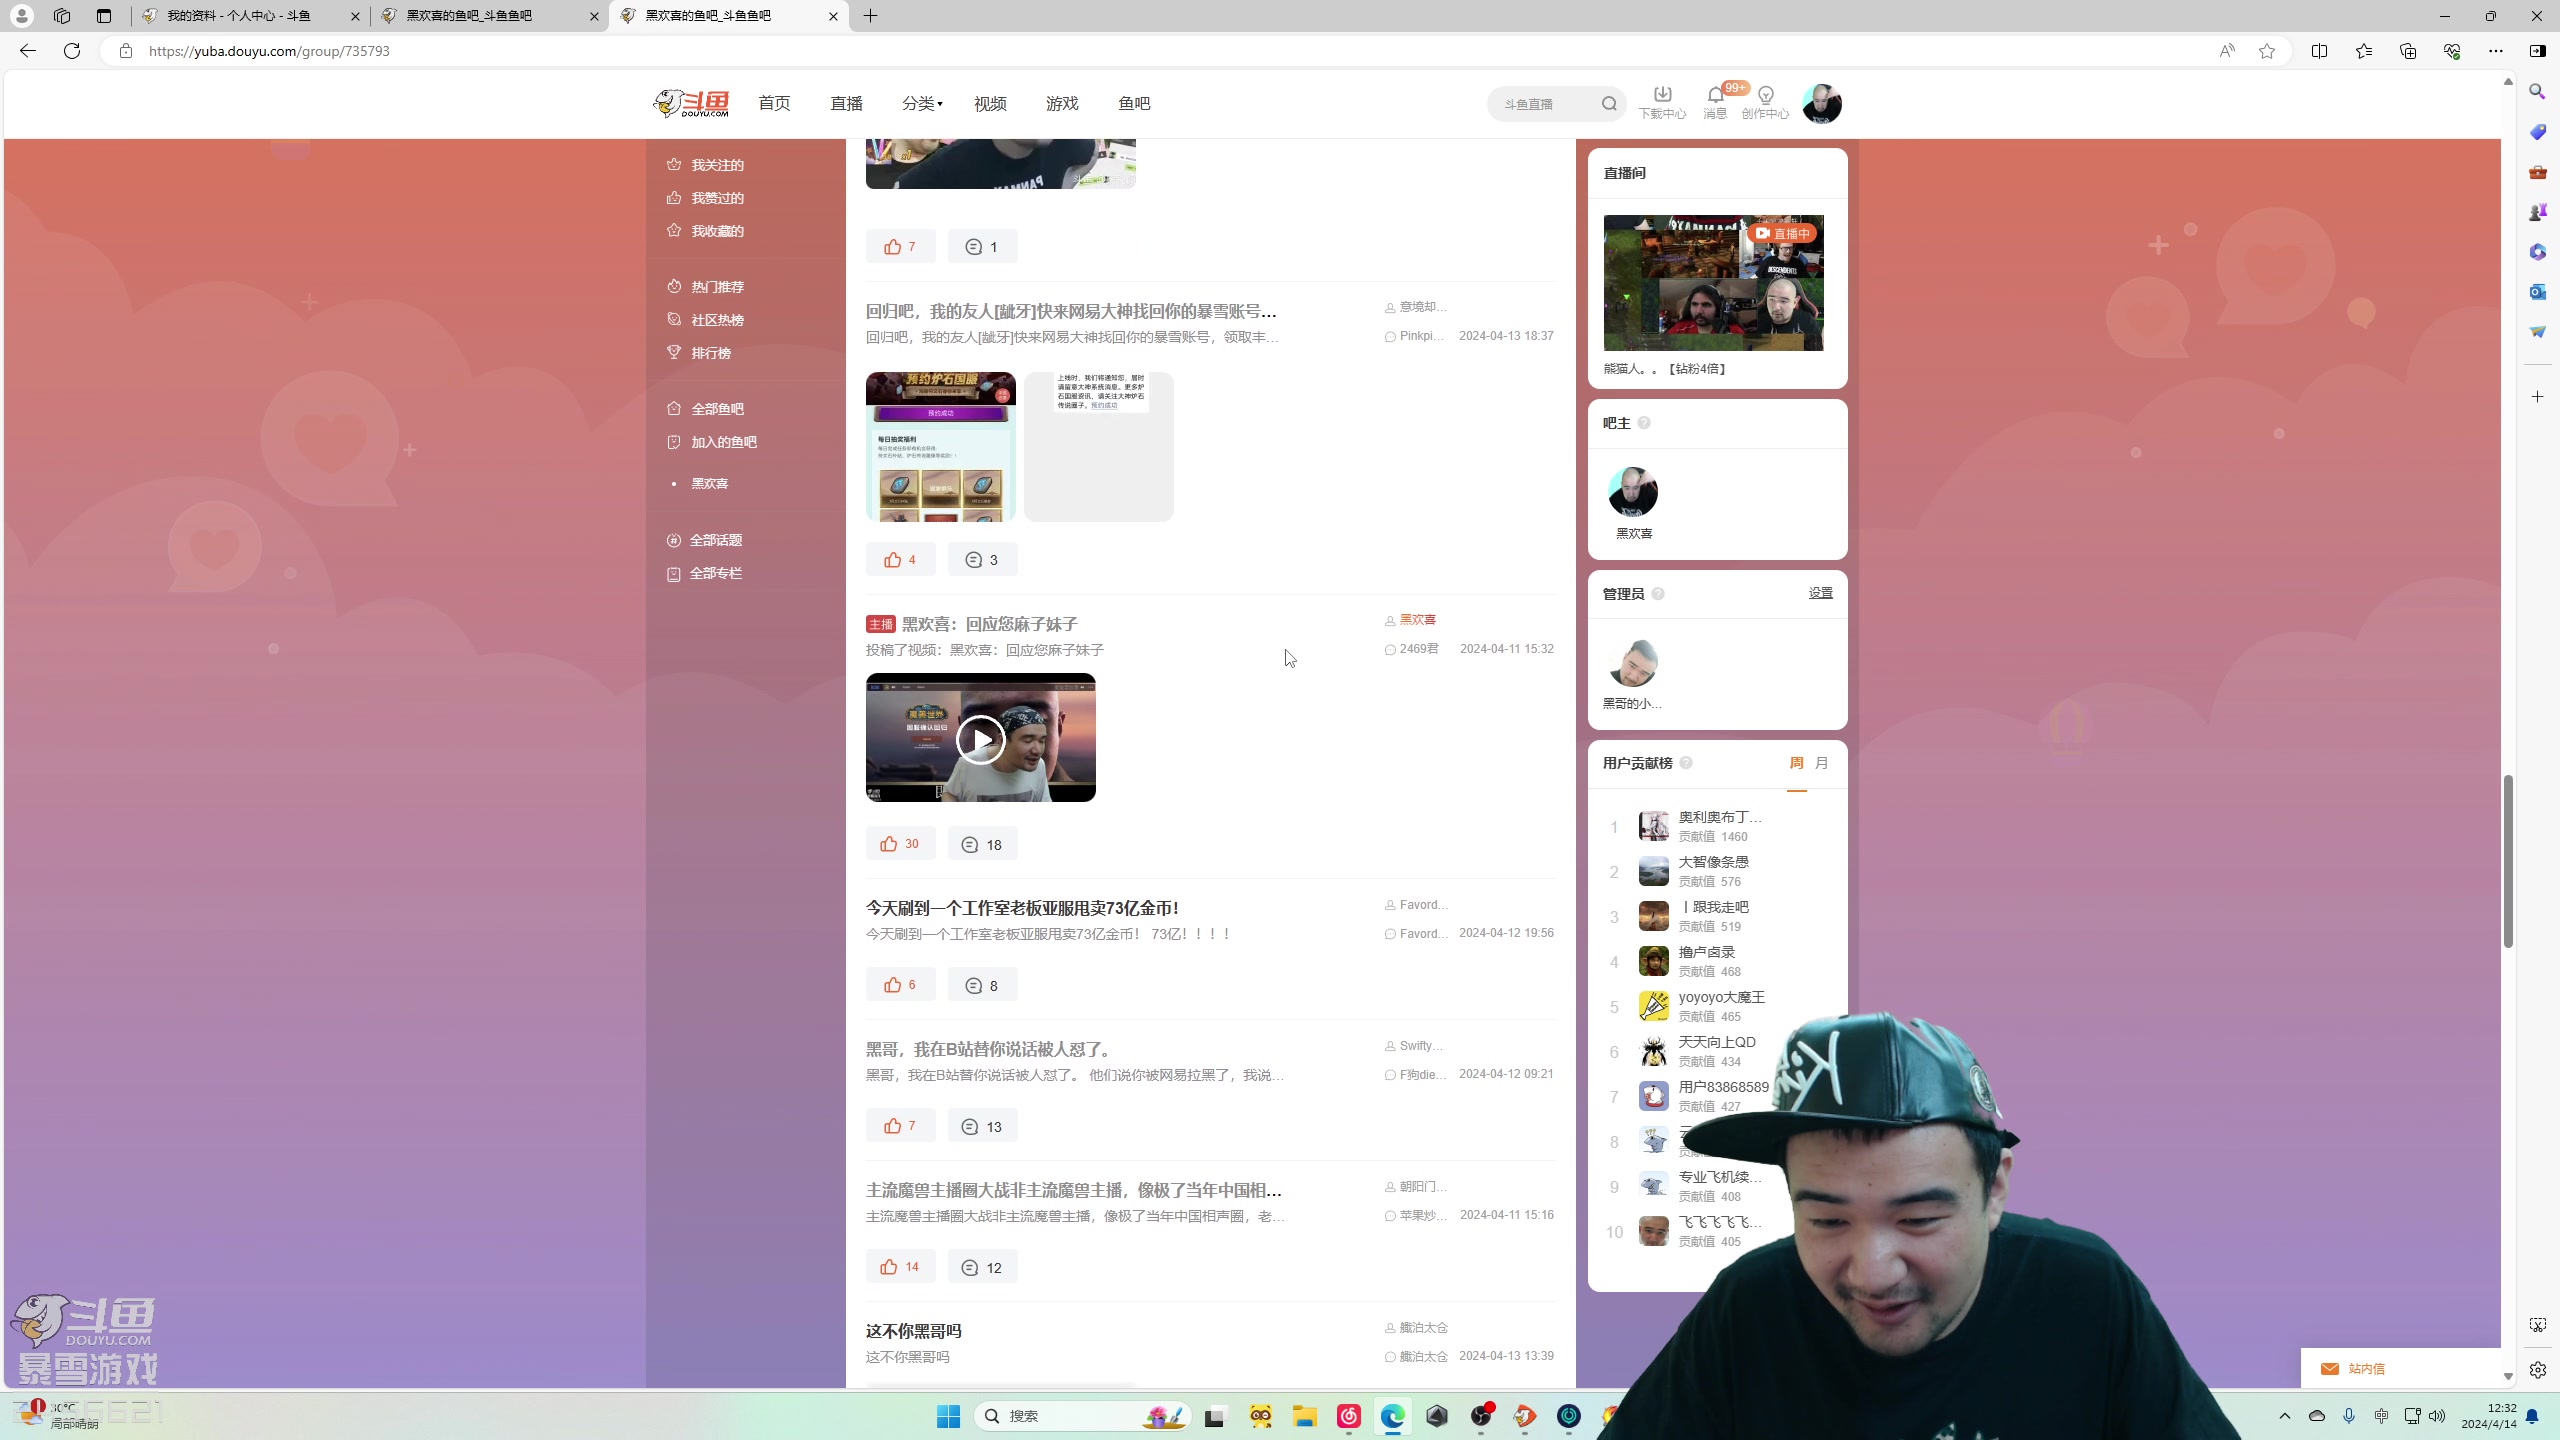Expand the 加入的鱼吧 sidebar section
This screenshot has width=2560, height=1440.
[723, 442]
